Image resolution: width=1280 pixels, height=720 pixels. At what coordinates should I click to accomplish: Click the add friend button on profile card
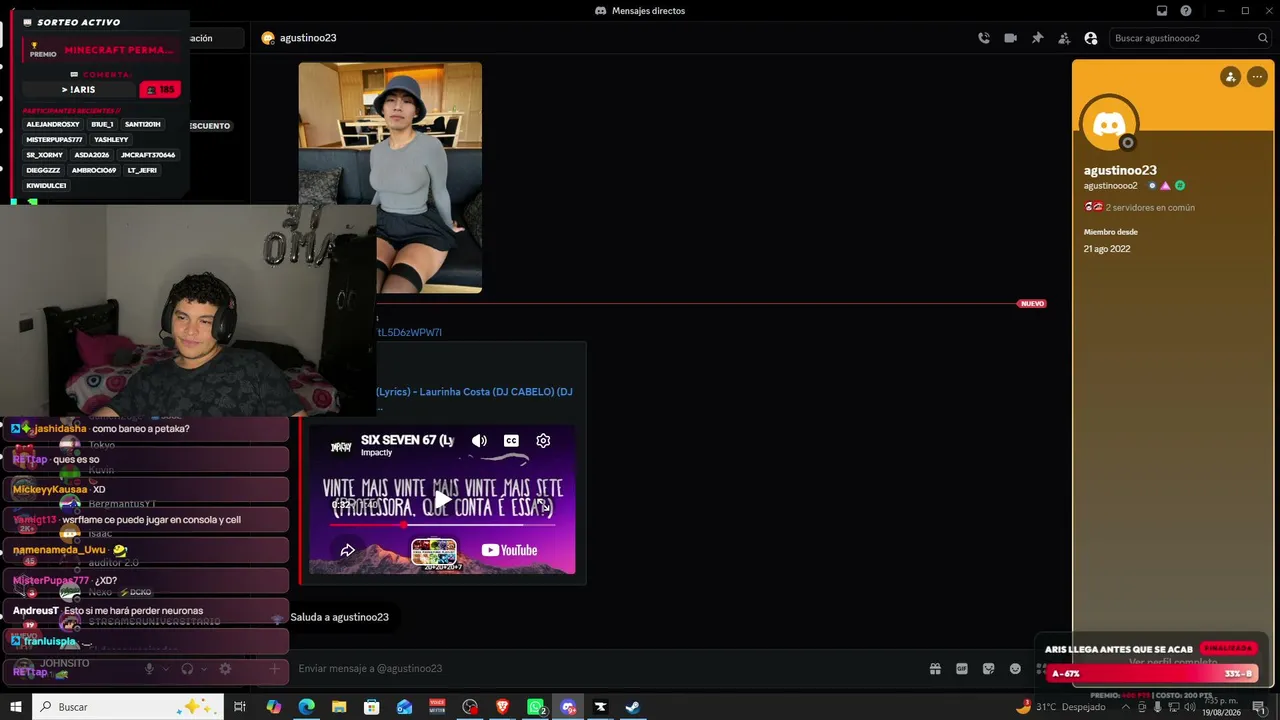coord(1230,77)
